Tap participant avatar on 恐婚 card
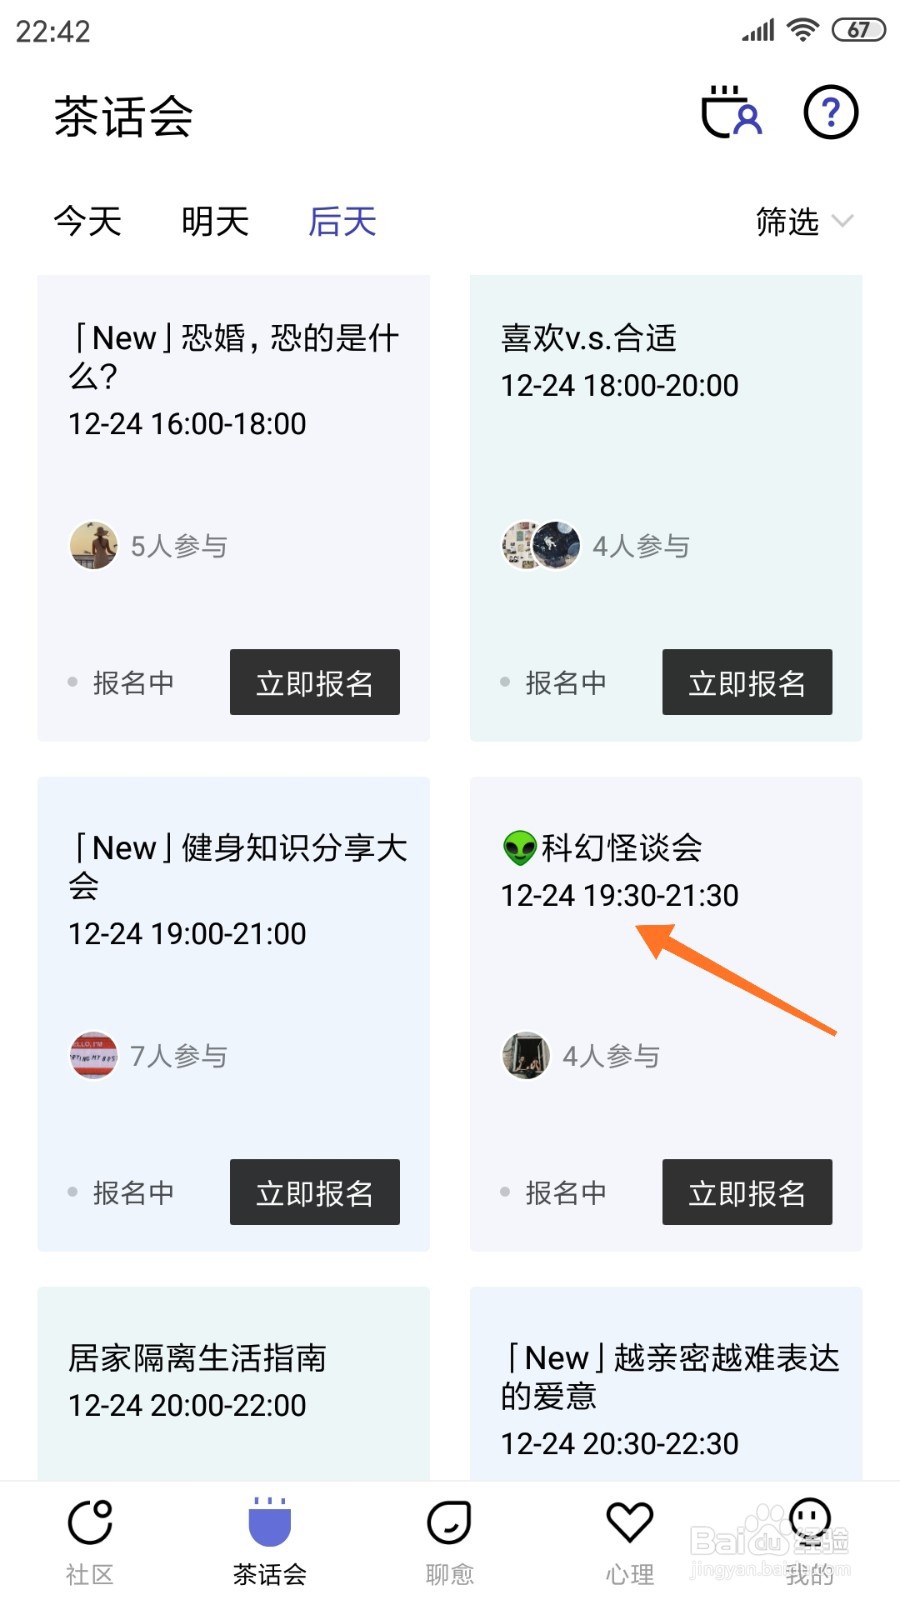Screen dimensions: 900x1600 click(94, 545)
